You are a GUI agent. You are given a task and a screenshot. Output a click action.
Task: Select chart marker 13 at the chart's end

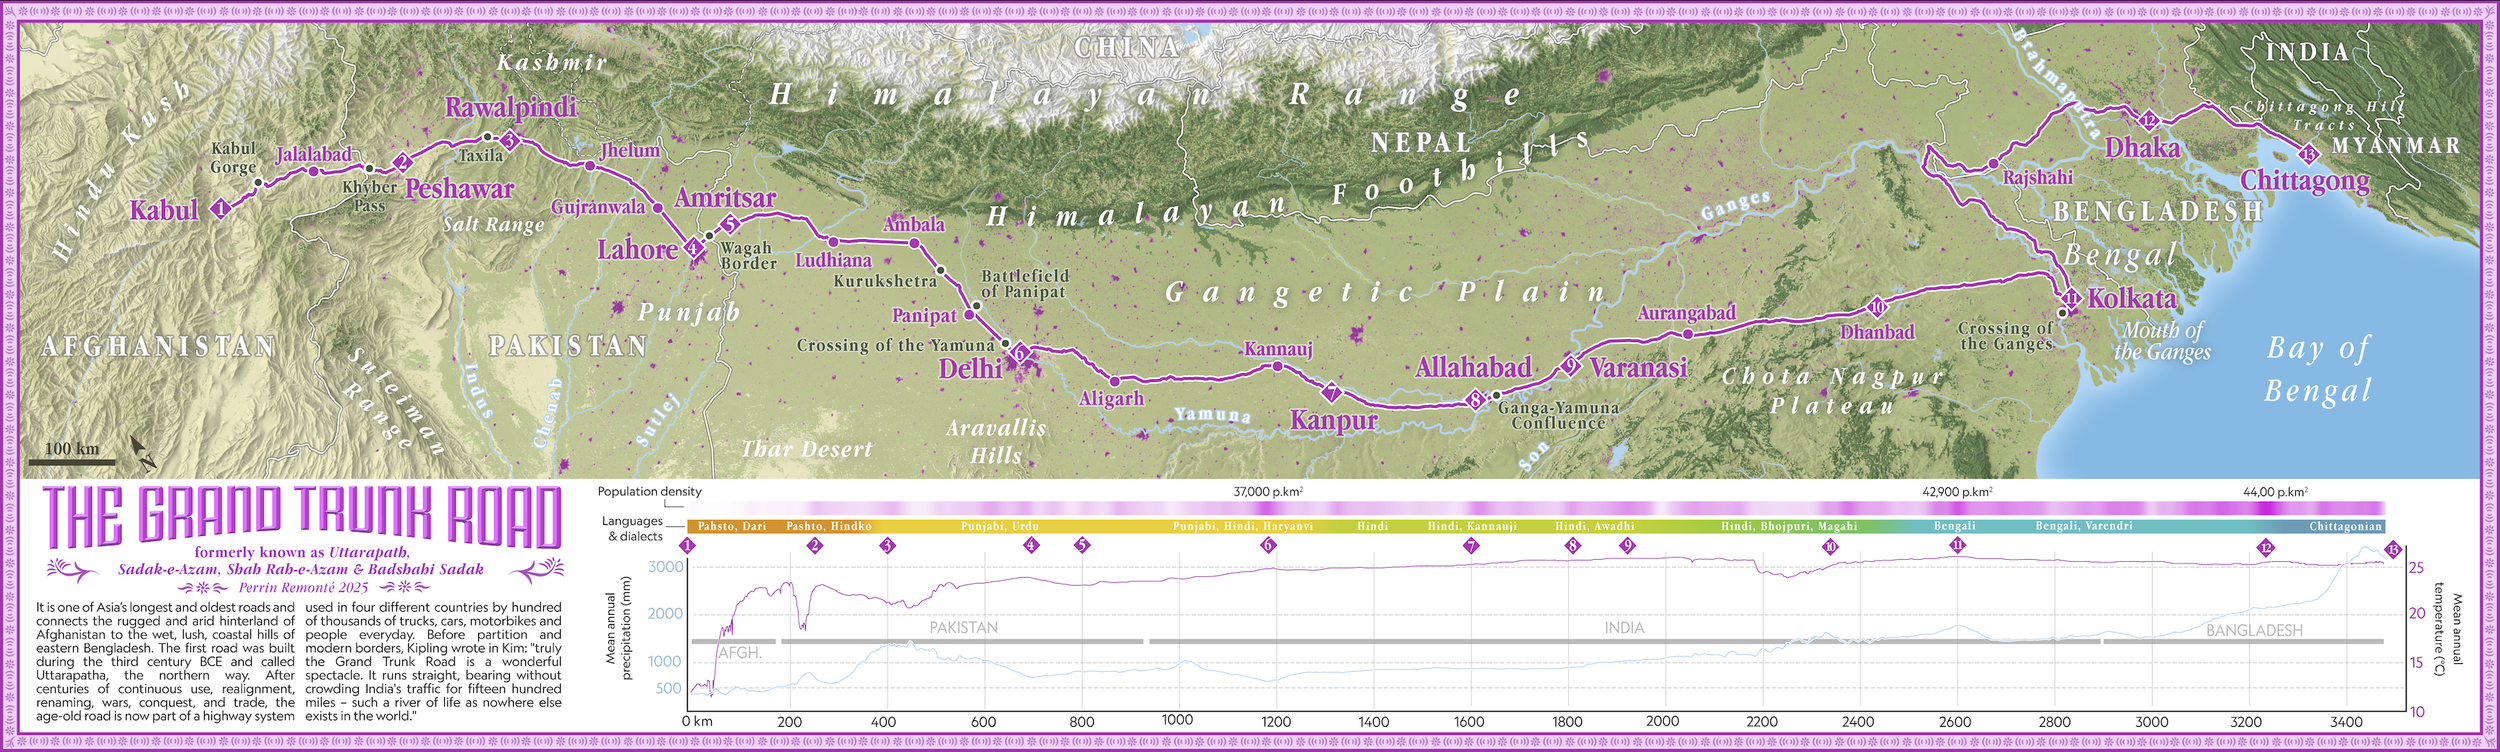click(2393, 549)
